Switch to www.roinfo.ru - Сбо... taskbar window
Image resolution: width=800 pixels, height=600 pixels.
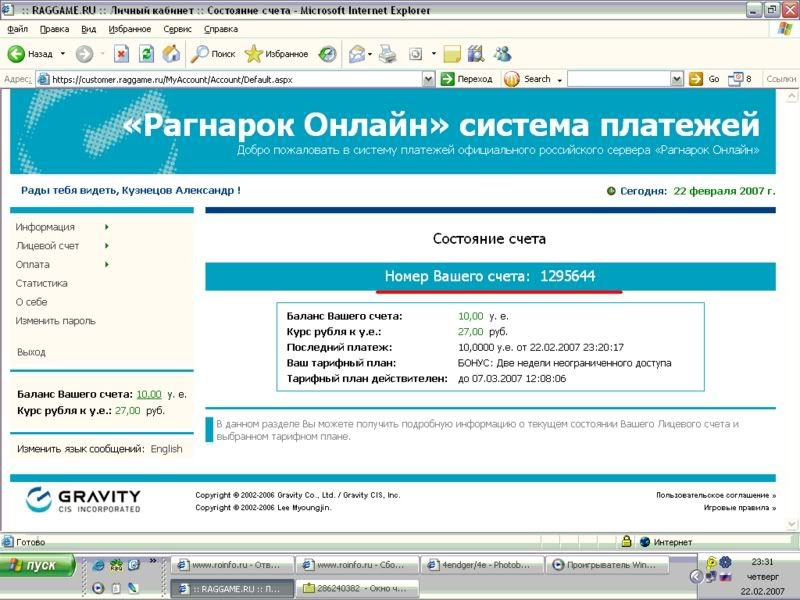(357, 565)
